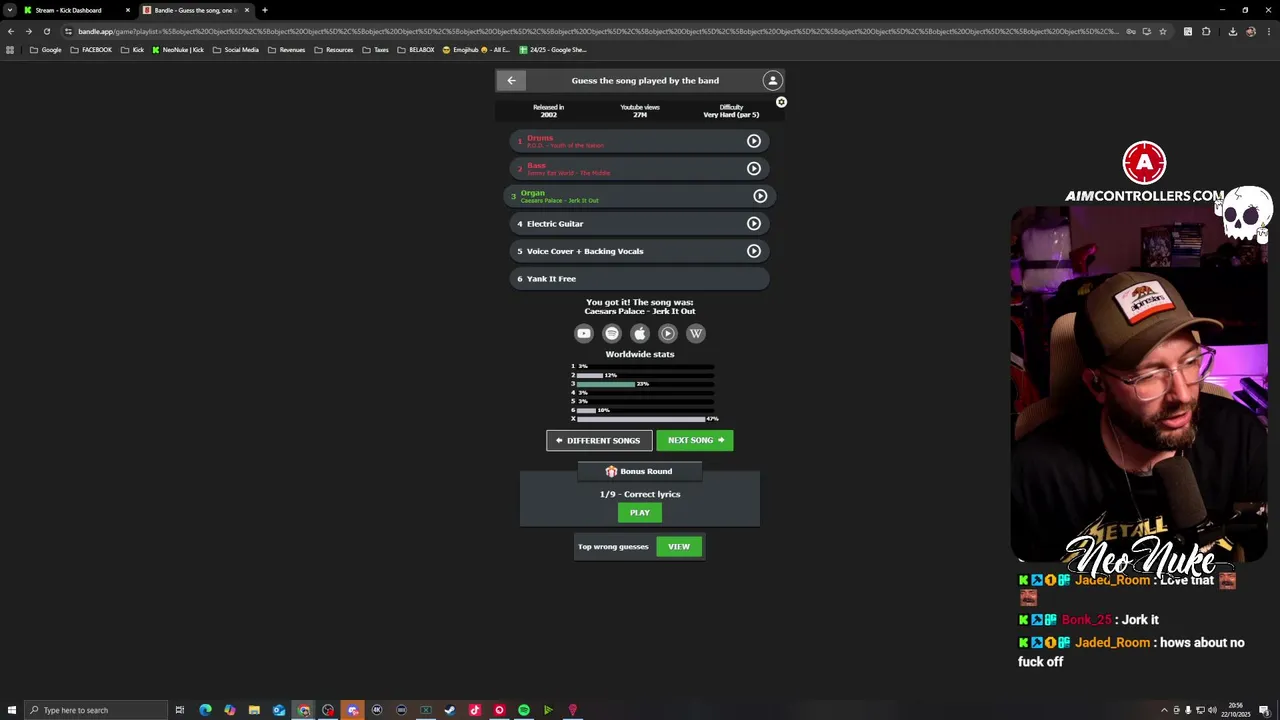Close the Kick Dashboard tab
The width and height of the screenshot is (1280, 720).
(128, 10)
